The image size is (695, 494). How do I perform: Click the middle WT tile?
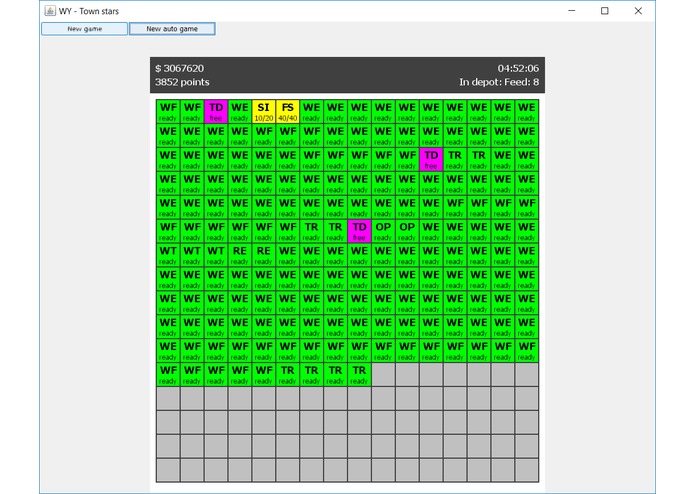click(x=192, y=255)
